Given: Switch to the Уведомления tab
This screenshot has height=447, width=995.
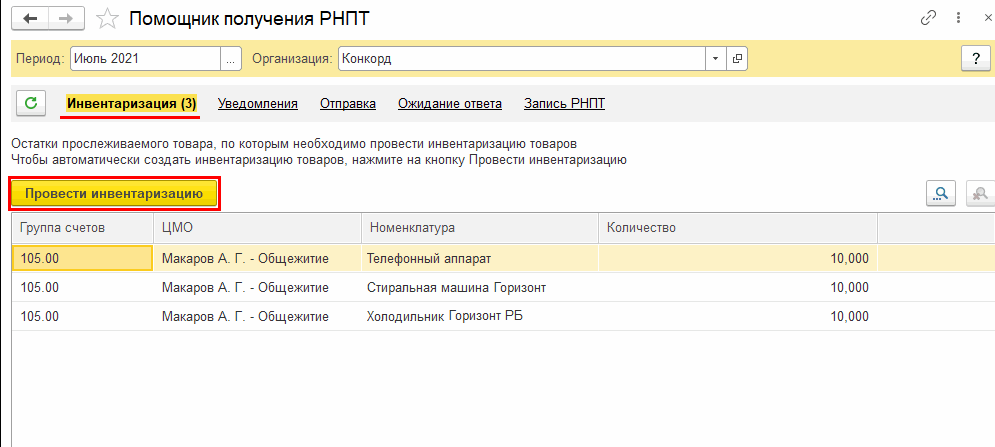Looking at the screenshot, I should (258, 103).
